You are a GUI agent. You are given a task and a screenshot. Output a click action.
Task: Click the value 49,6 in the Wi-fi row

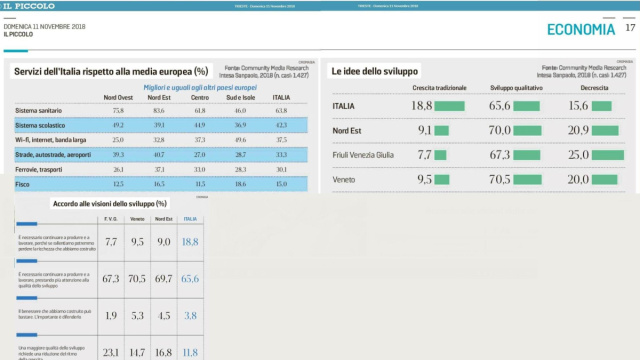click(x=240, y=140)
